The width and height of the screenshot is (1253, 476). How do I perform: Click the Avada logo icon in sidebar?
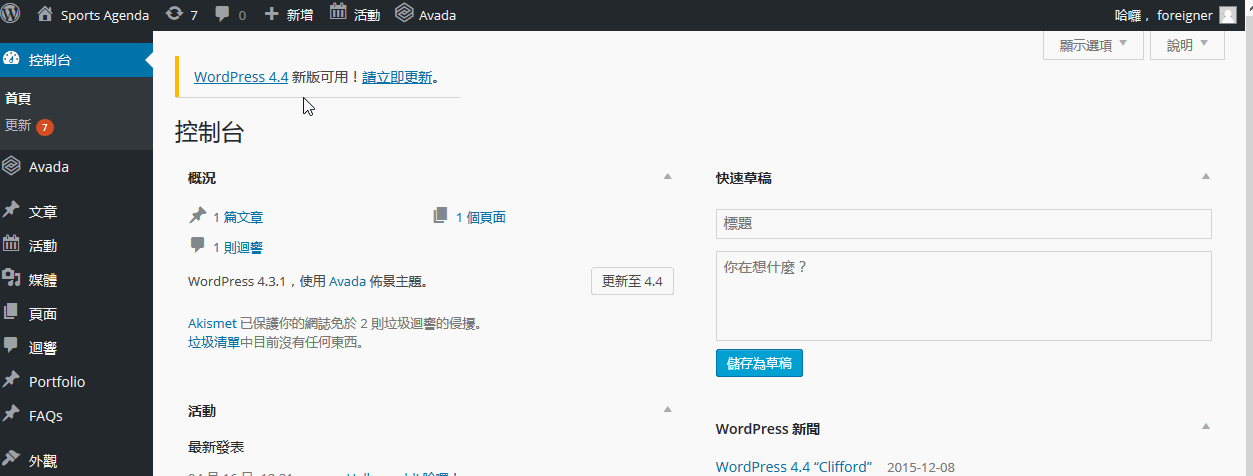(x=12, y=167)
